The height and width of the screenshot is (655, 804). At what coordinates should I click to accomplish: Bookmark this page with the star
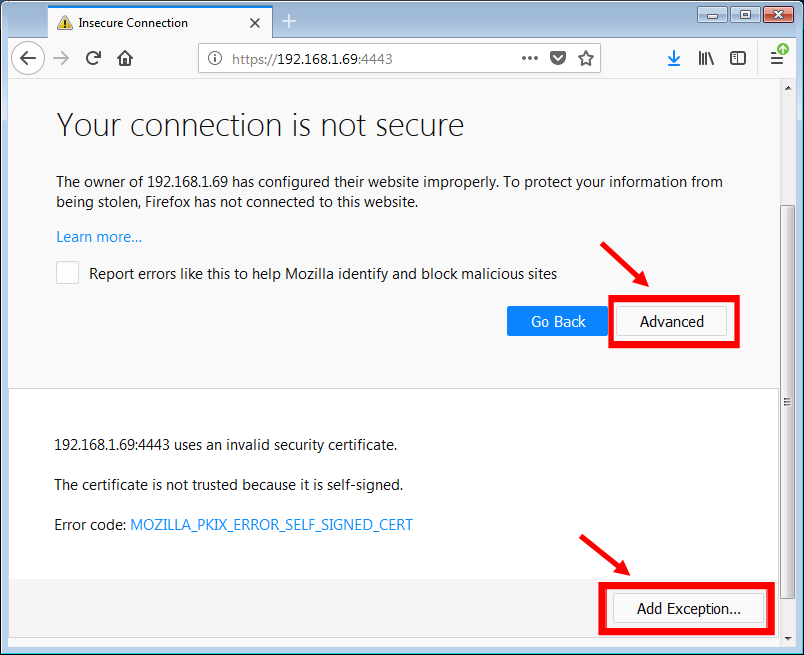click(x=586, y=58)
